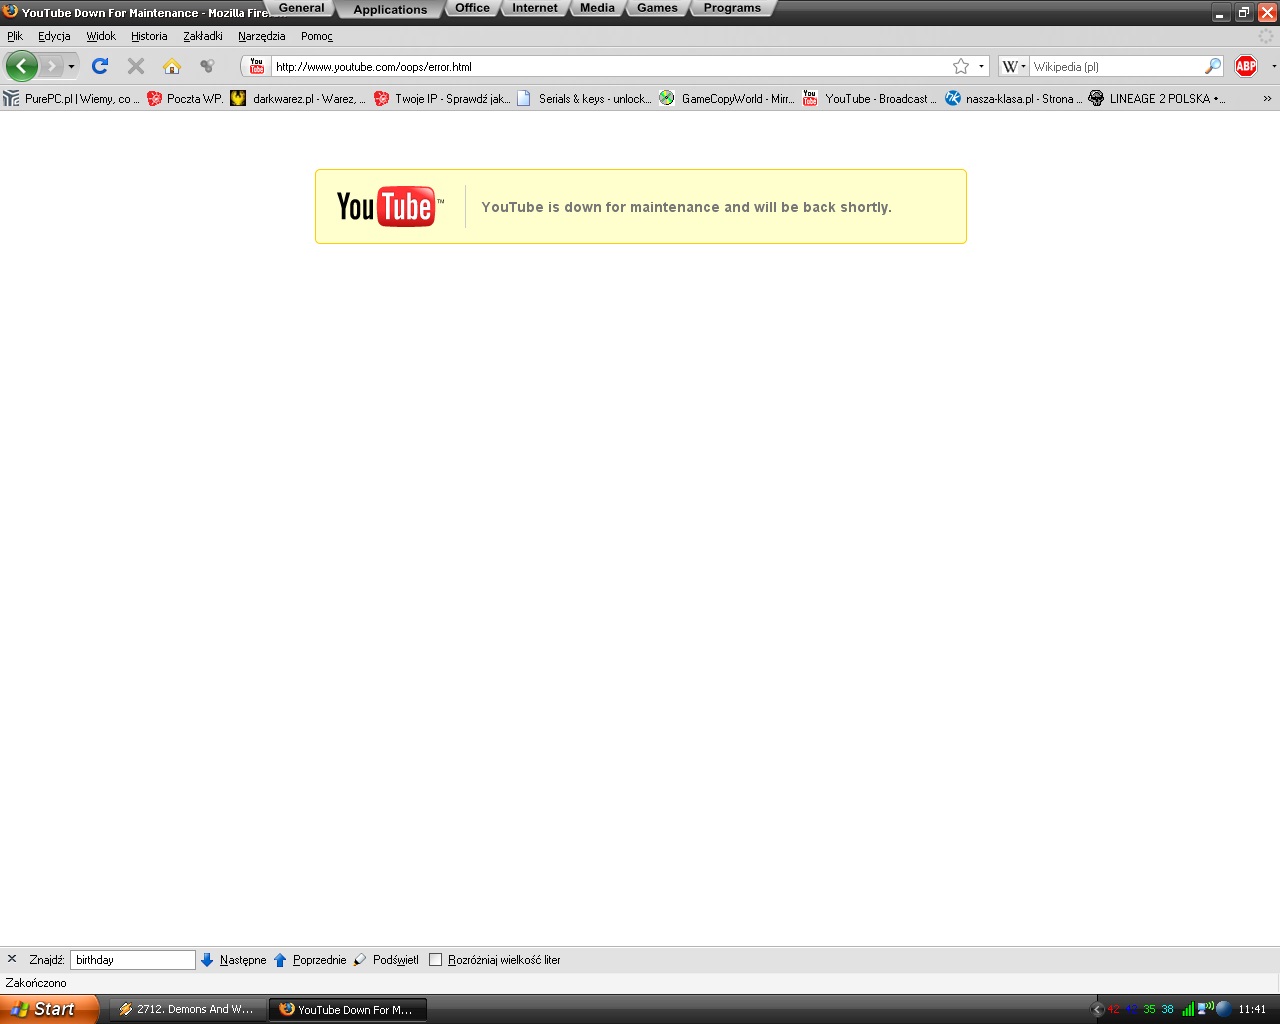Toggle the Podświetl highlight option

(x=386, y=960)
